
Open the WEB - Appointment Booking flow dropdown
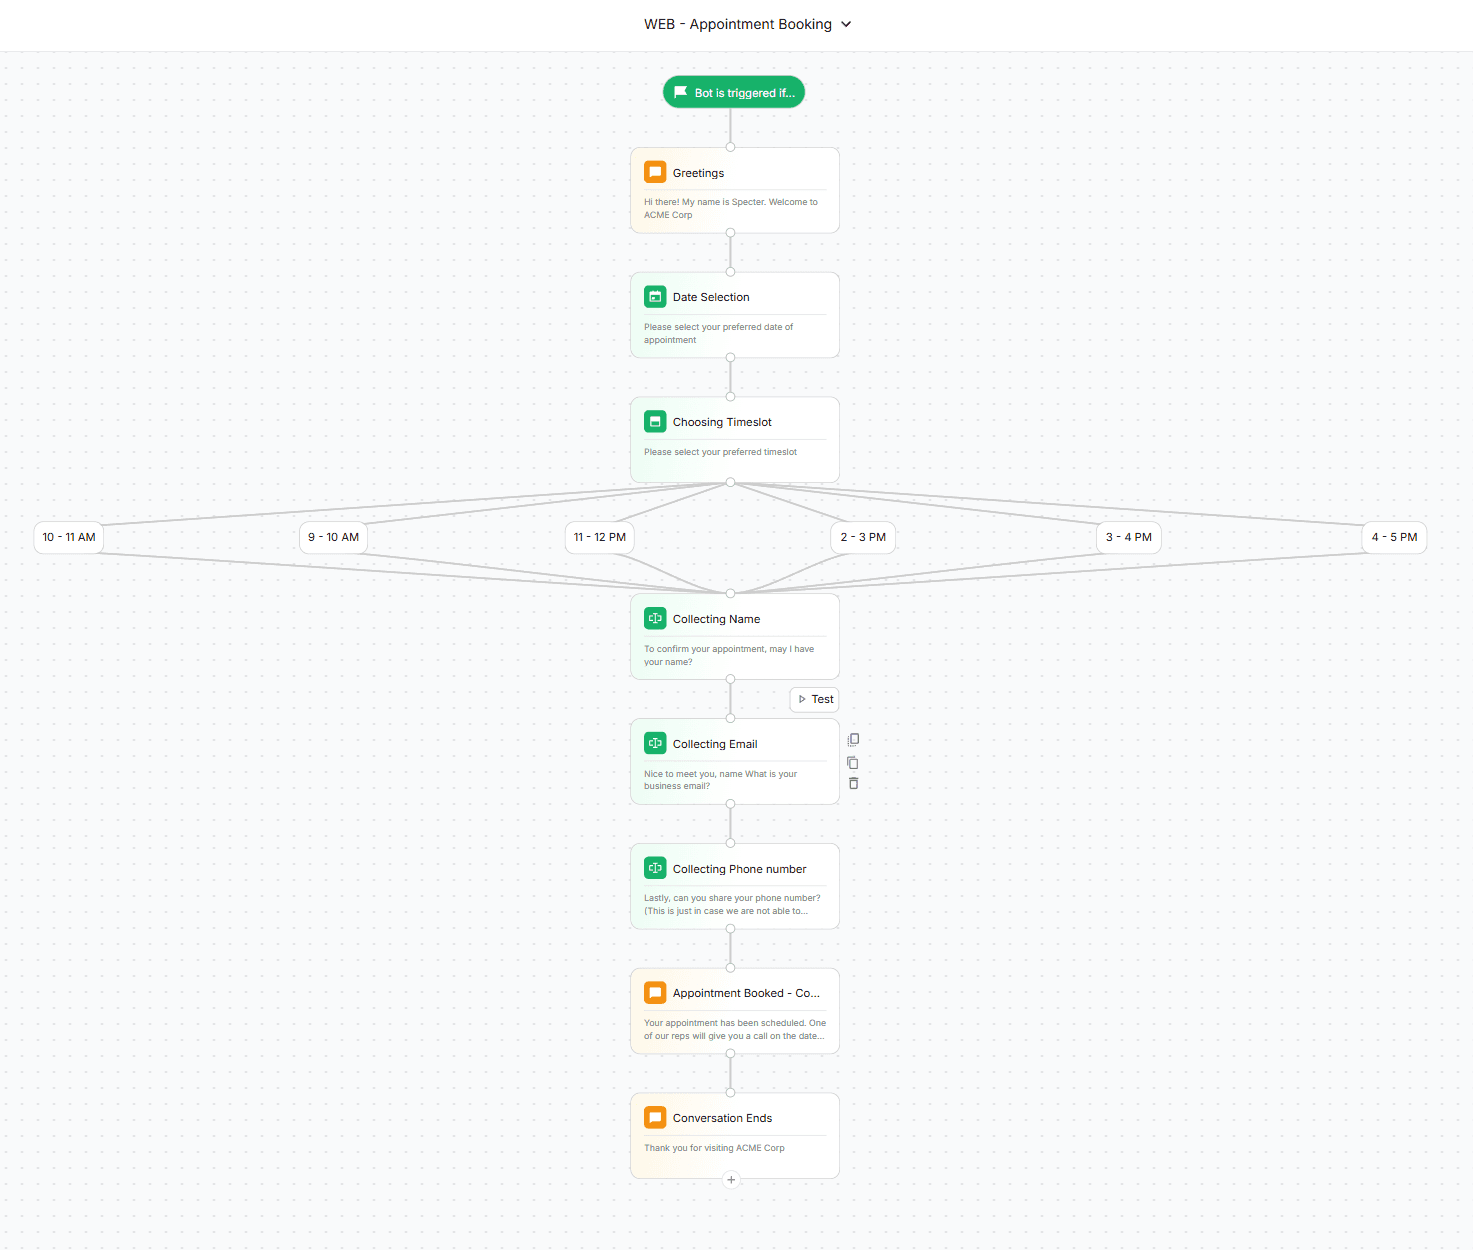[847, 24]
